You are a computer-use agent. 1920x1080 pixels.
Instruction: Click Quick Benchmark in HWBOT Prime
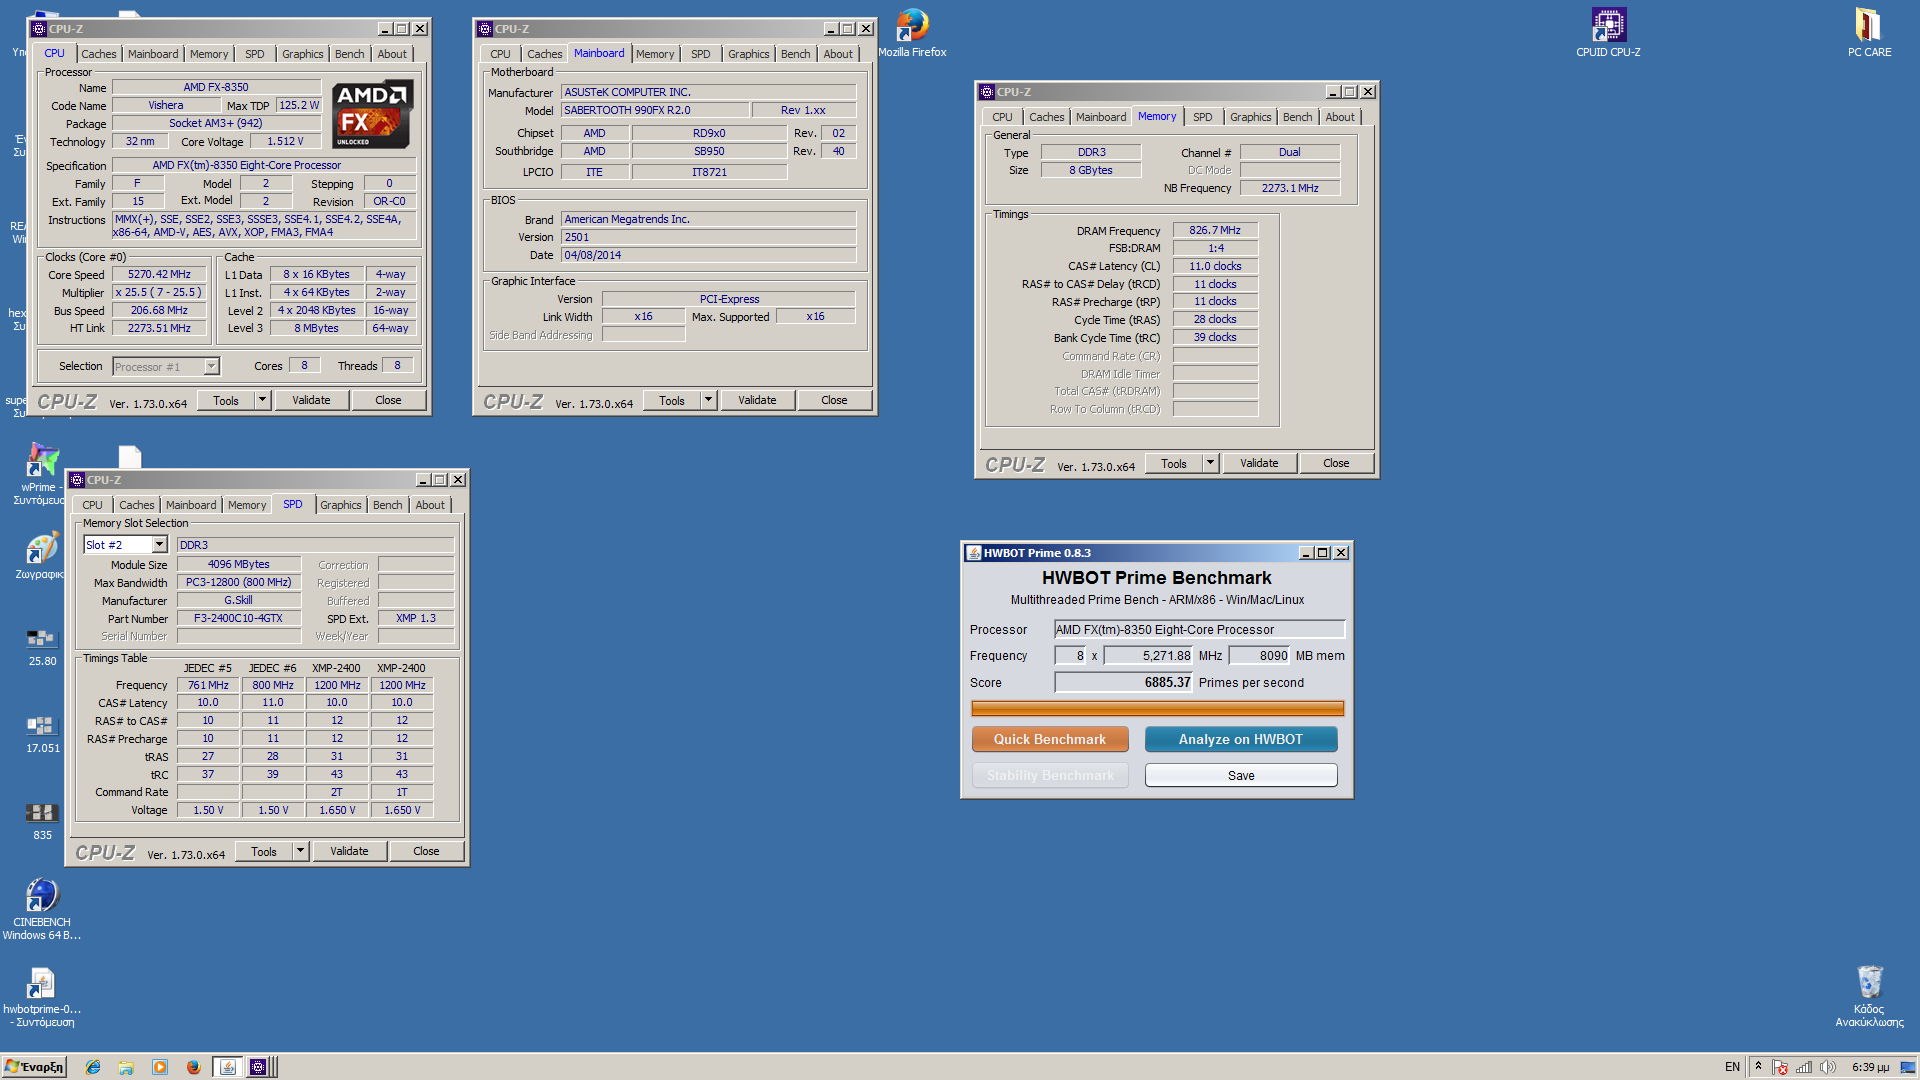[x=1050, y=739]
